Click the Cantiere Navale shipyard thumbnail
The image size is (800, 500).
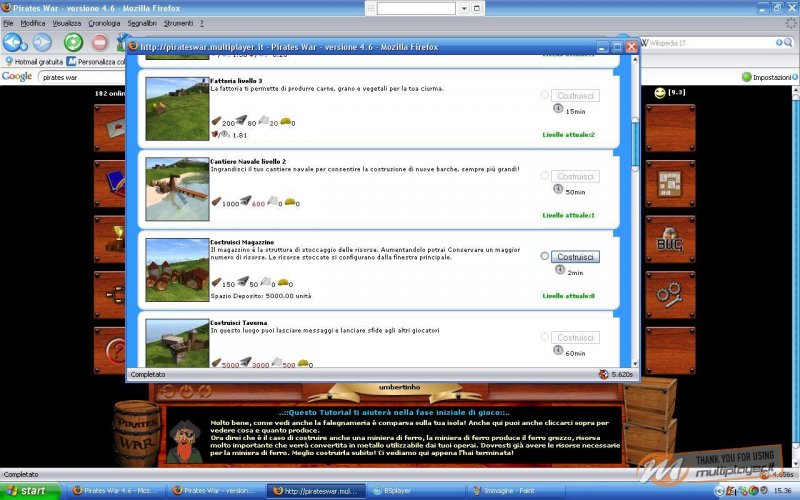177,189
